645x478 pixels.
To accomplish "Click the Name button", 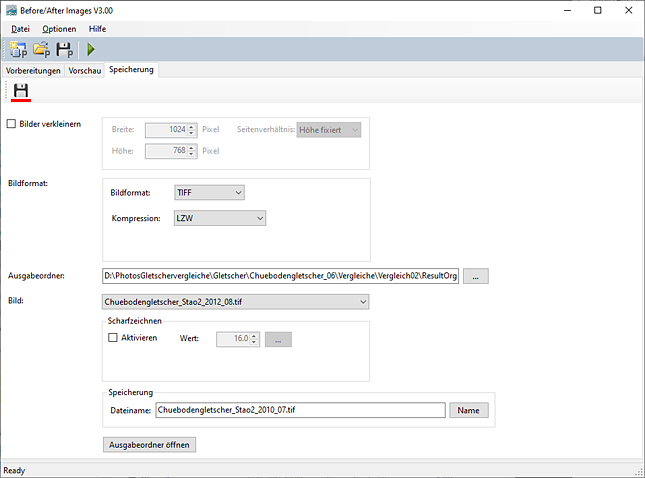I will 469,410.
